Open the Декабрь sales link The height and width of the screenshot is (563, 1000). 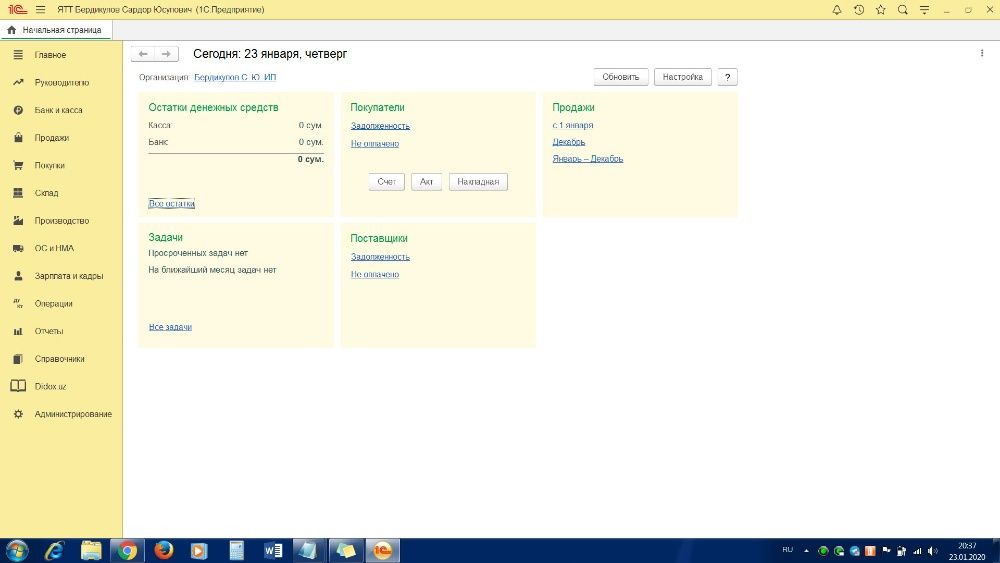(569, 142)
